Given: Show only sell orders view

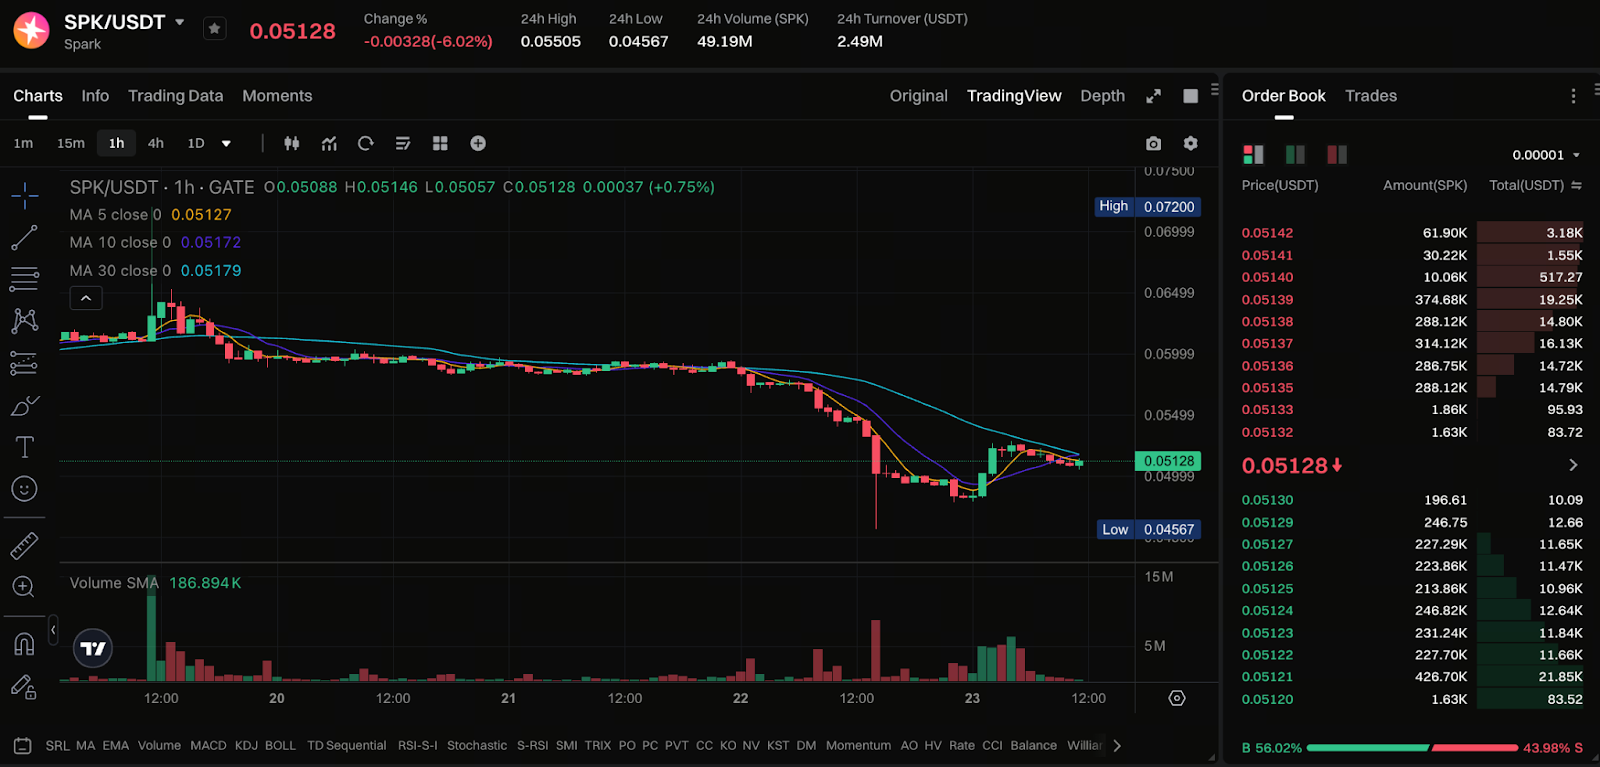Looking at the screenshot, I should (1337, 154).
